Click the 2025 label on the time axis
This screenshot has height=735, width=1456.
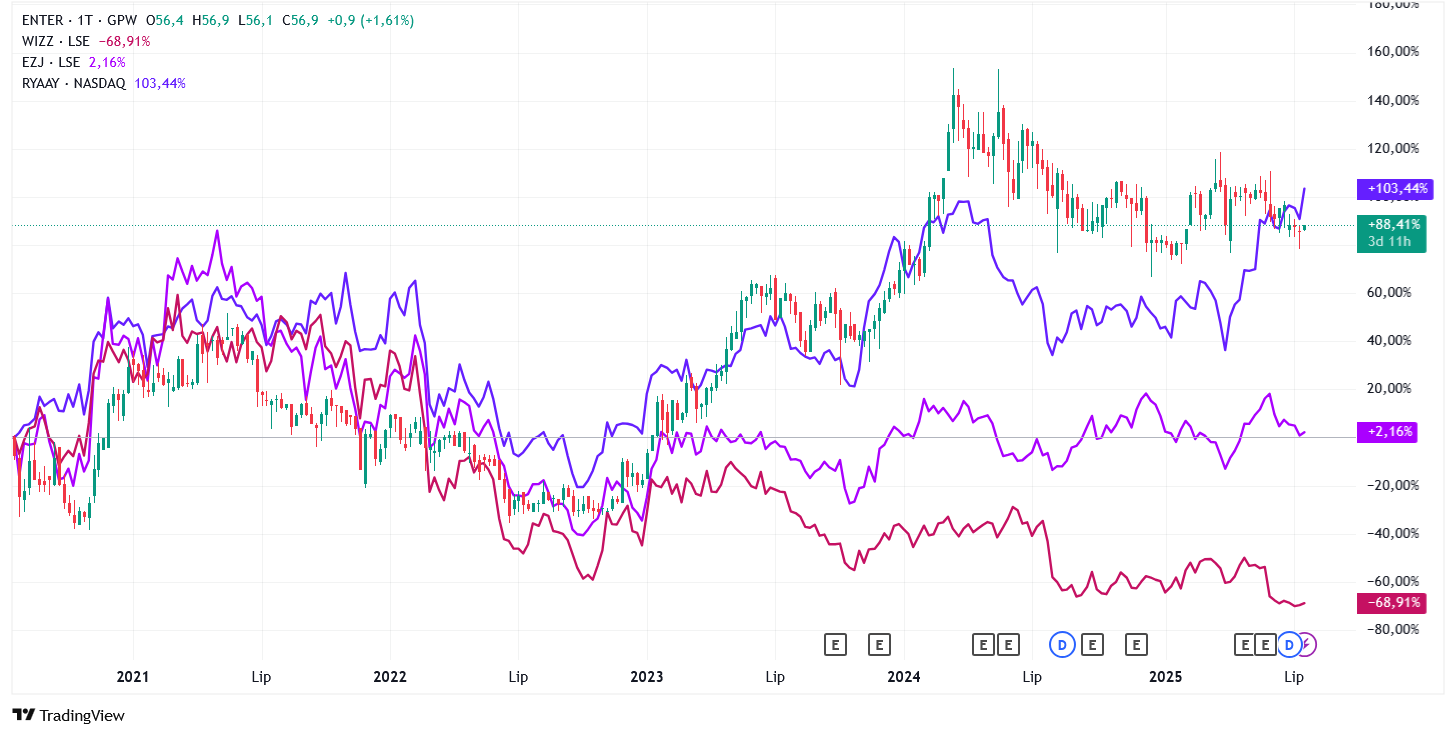click(x=1165, y=677)
